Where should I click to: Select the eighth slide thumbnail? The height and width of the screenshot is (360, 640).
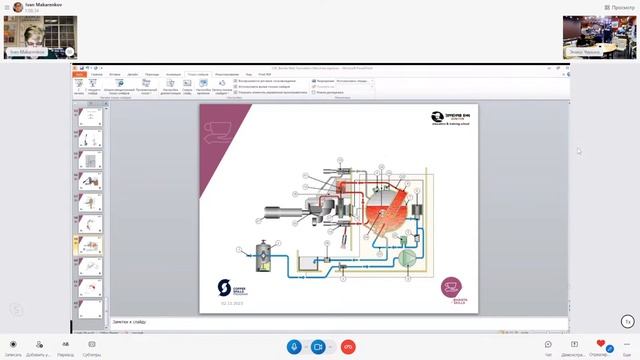point(90,267)
